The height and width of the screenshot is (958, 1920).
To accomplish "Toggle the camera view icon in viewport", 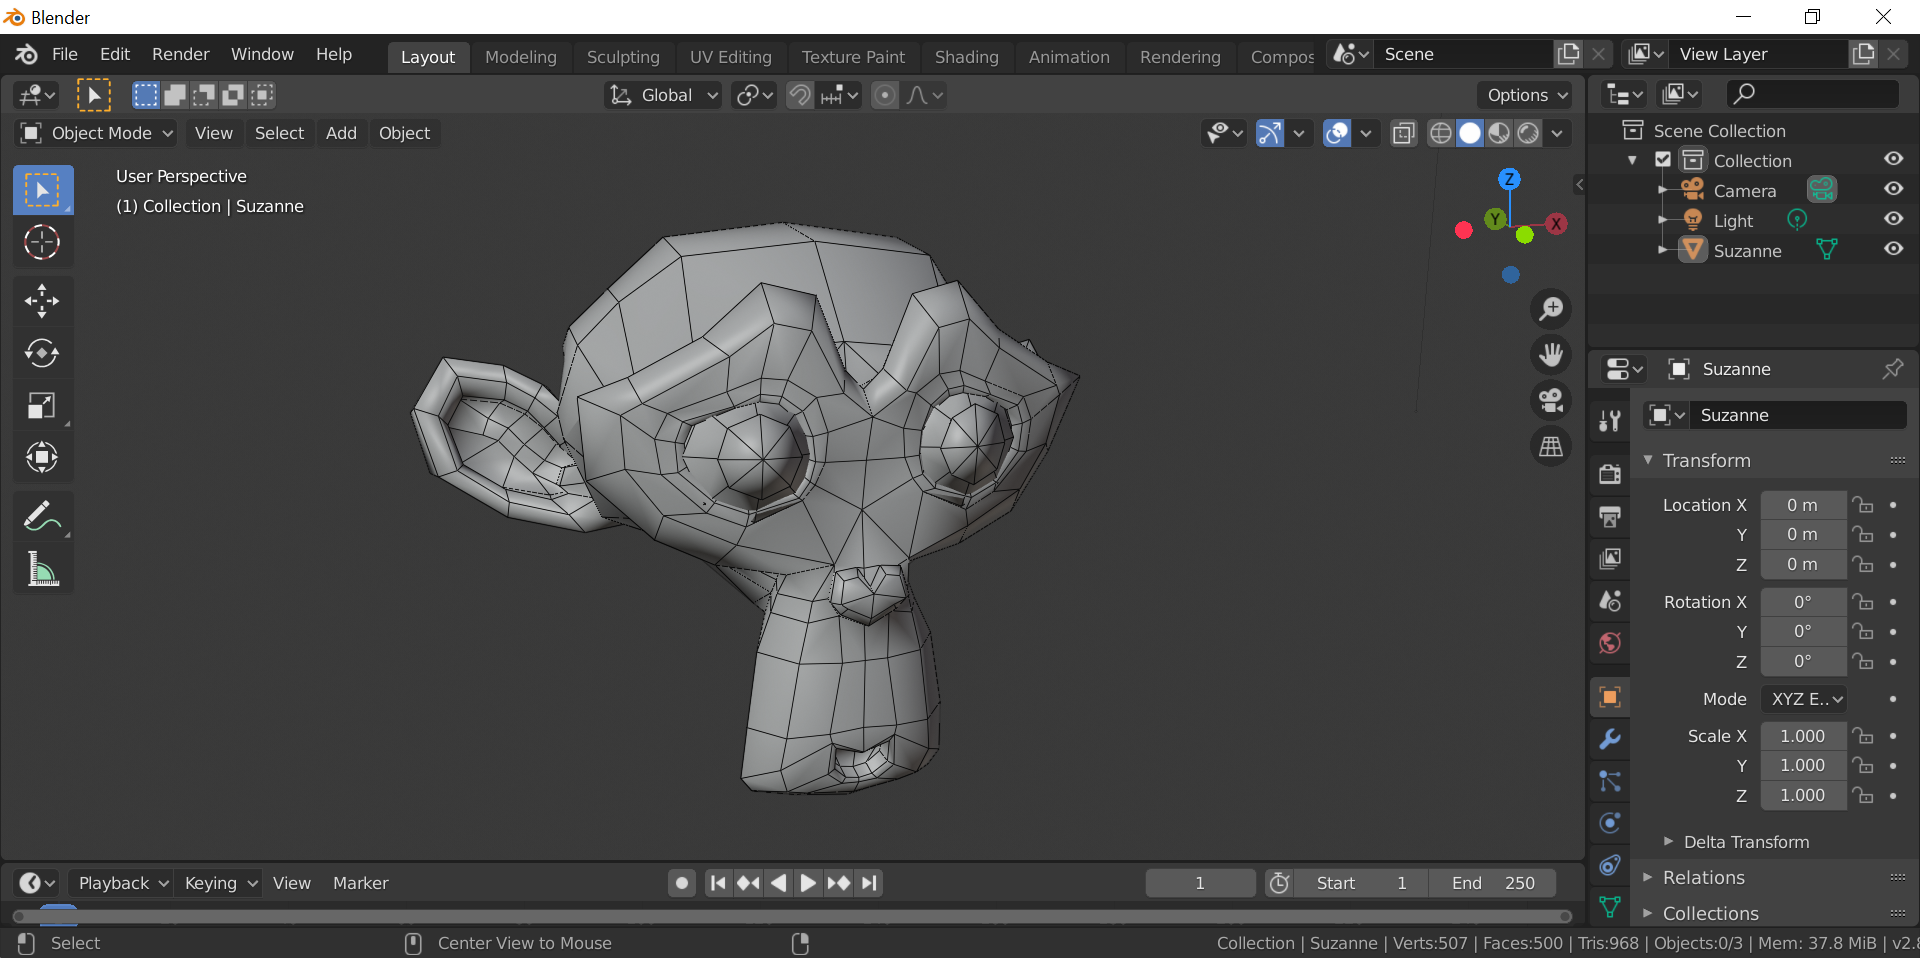I will [x=1549, y=401].
